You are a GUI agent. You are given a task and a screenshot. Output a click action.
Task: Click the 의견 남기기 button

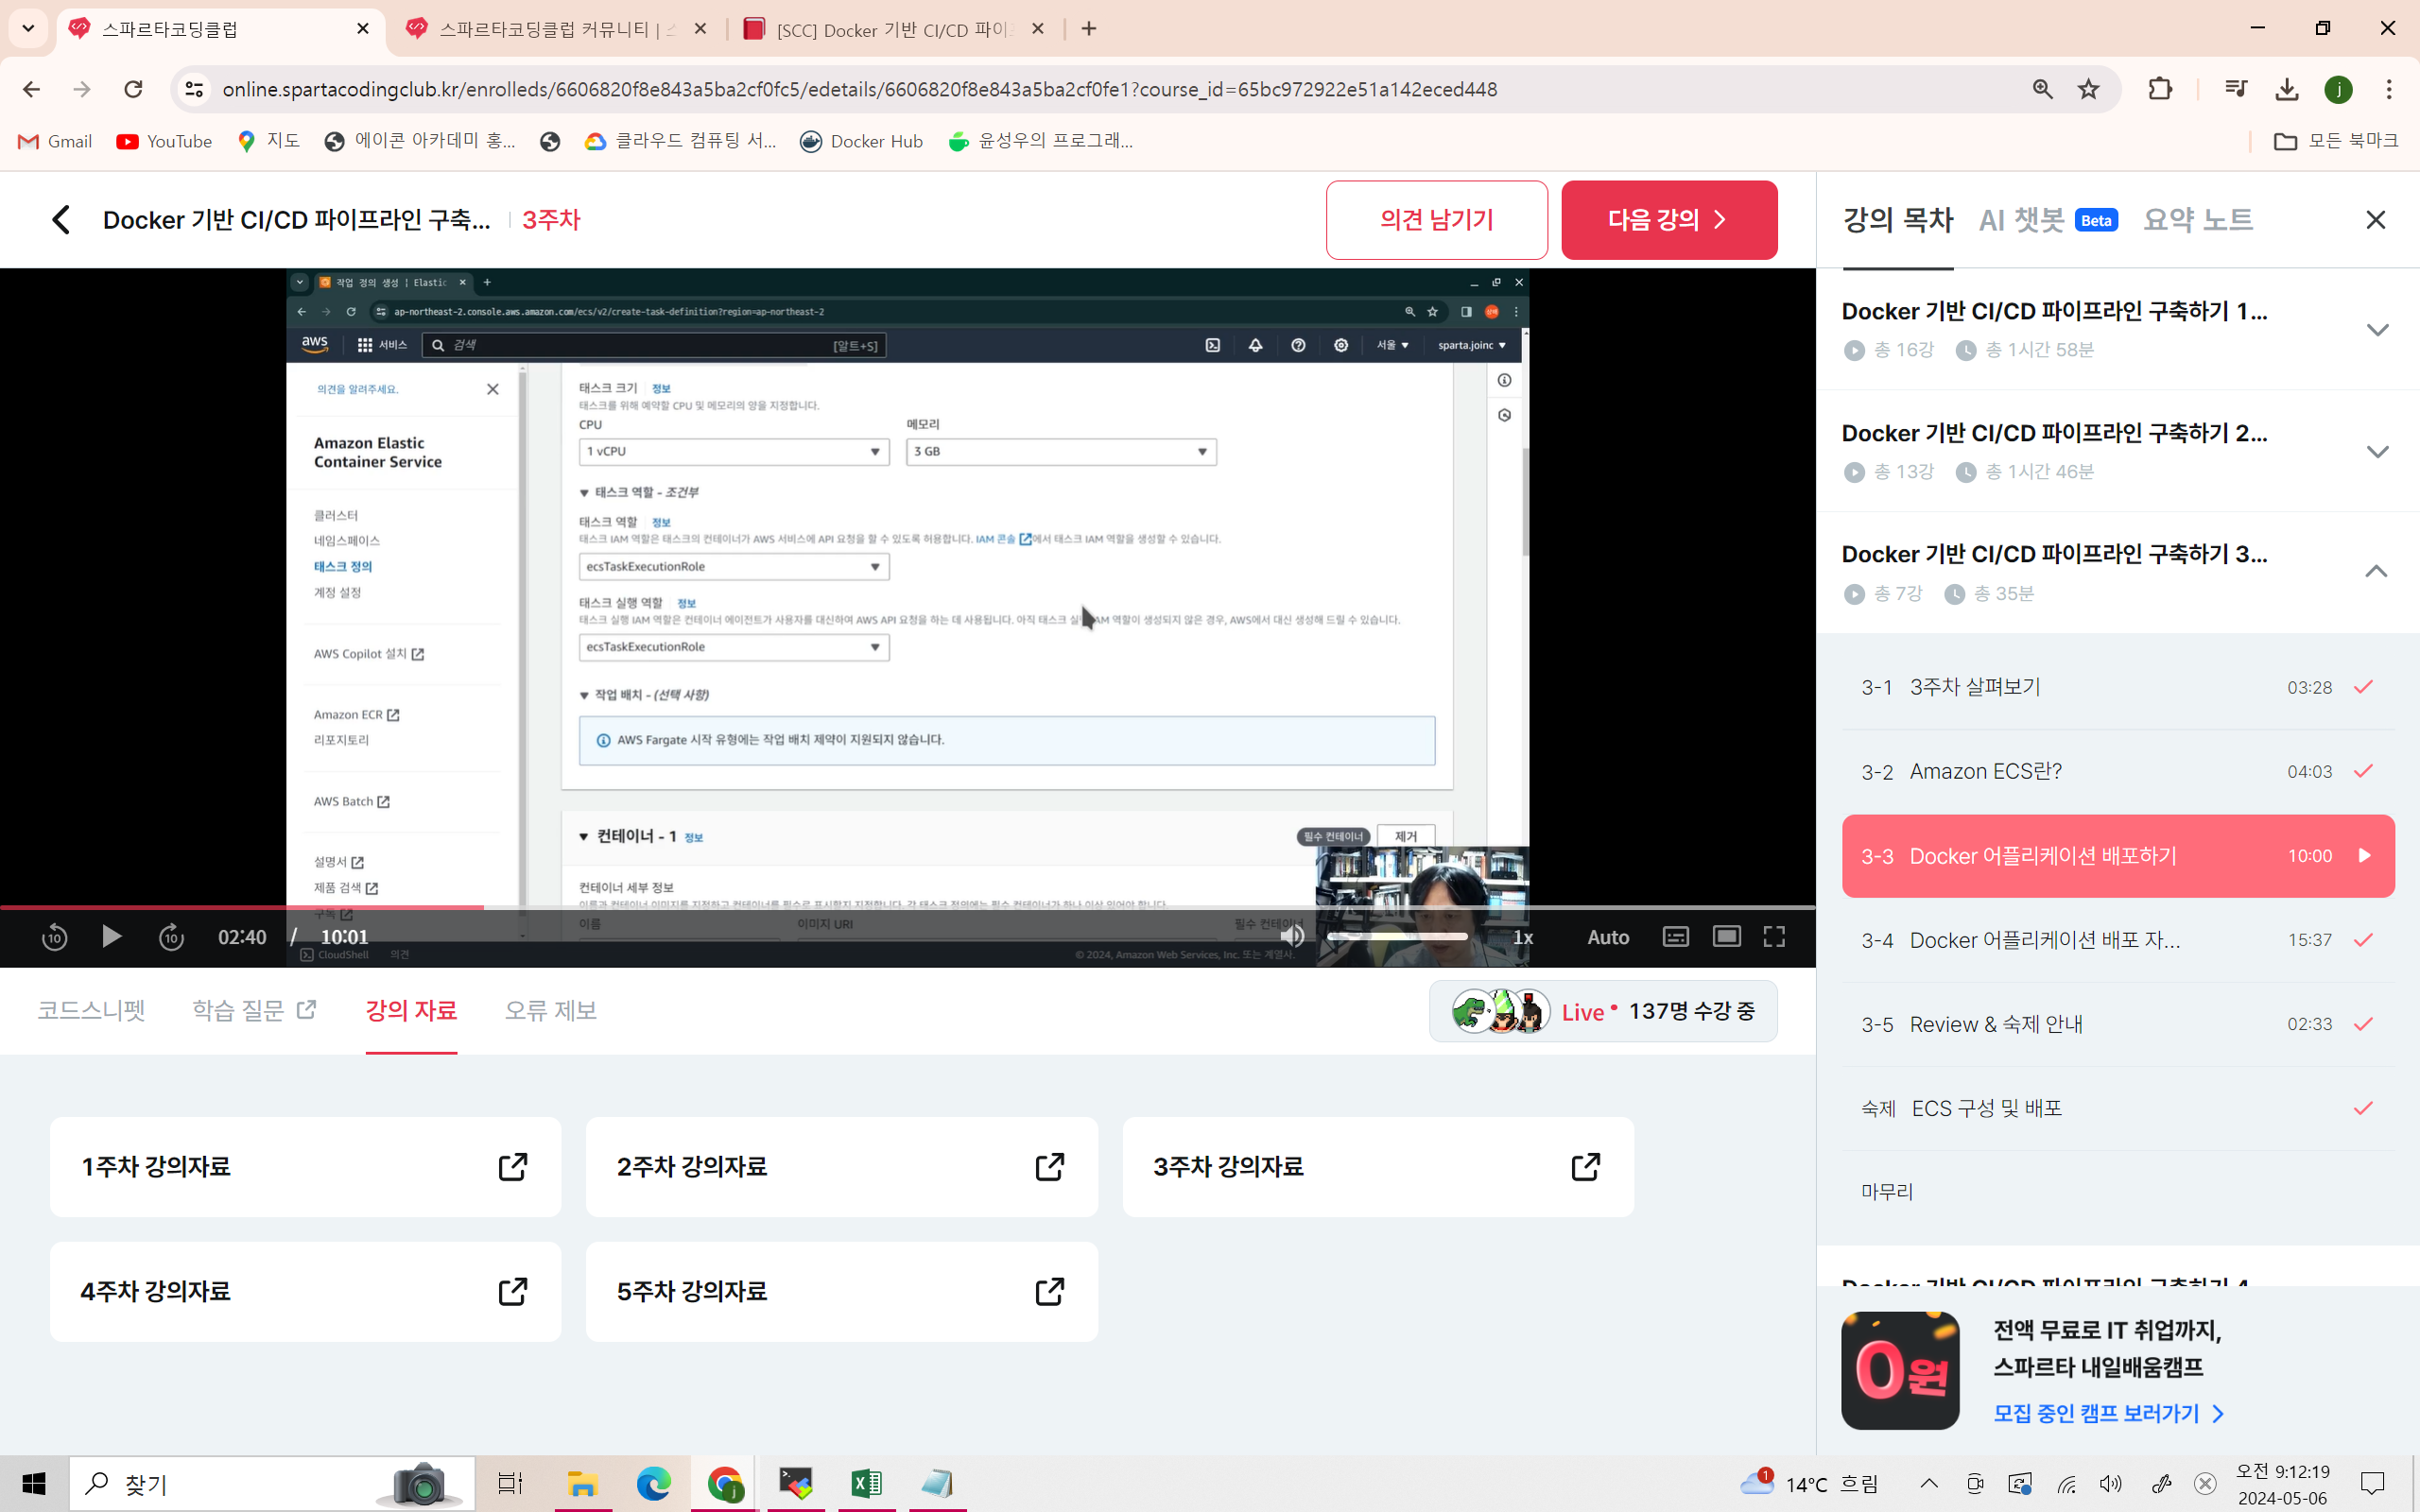[1436, 220]
